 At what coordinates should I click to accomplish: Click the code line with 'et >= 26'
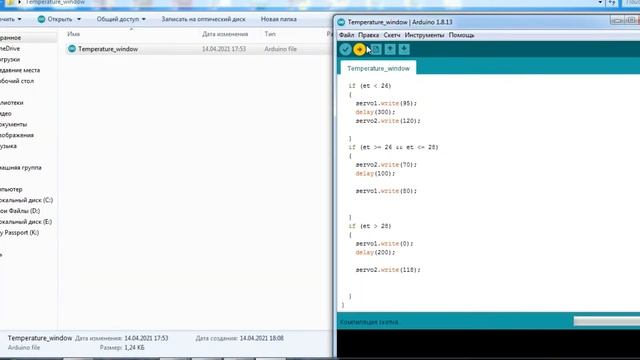pos(393,147)
